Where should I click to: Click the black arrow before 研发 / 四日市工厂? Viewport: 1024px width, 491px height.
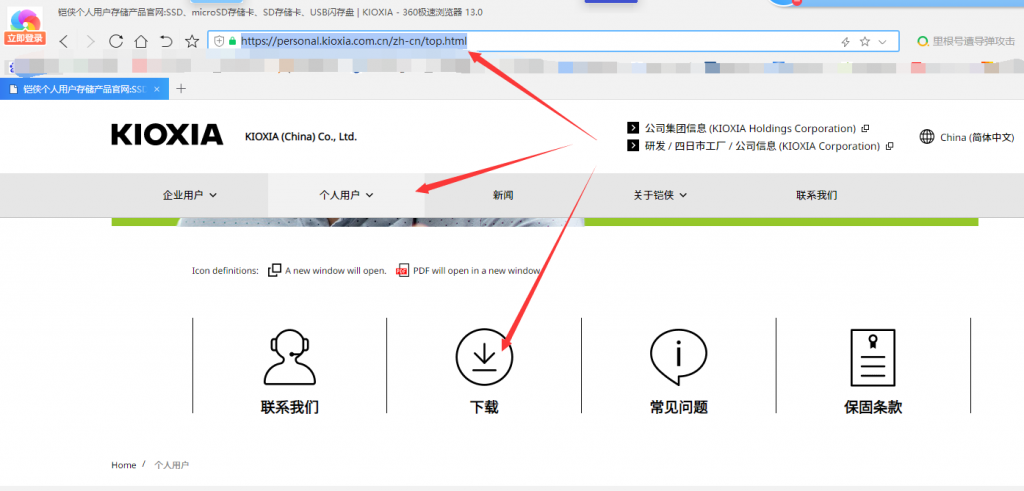coord(633,146)
